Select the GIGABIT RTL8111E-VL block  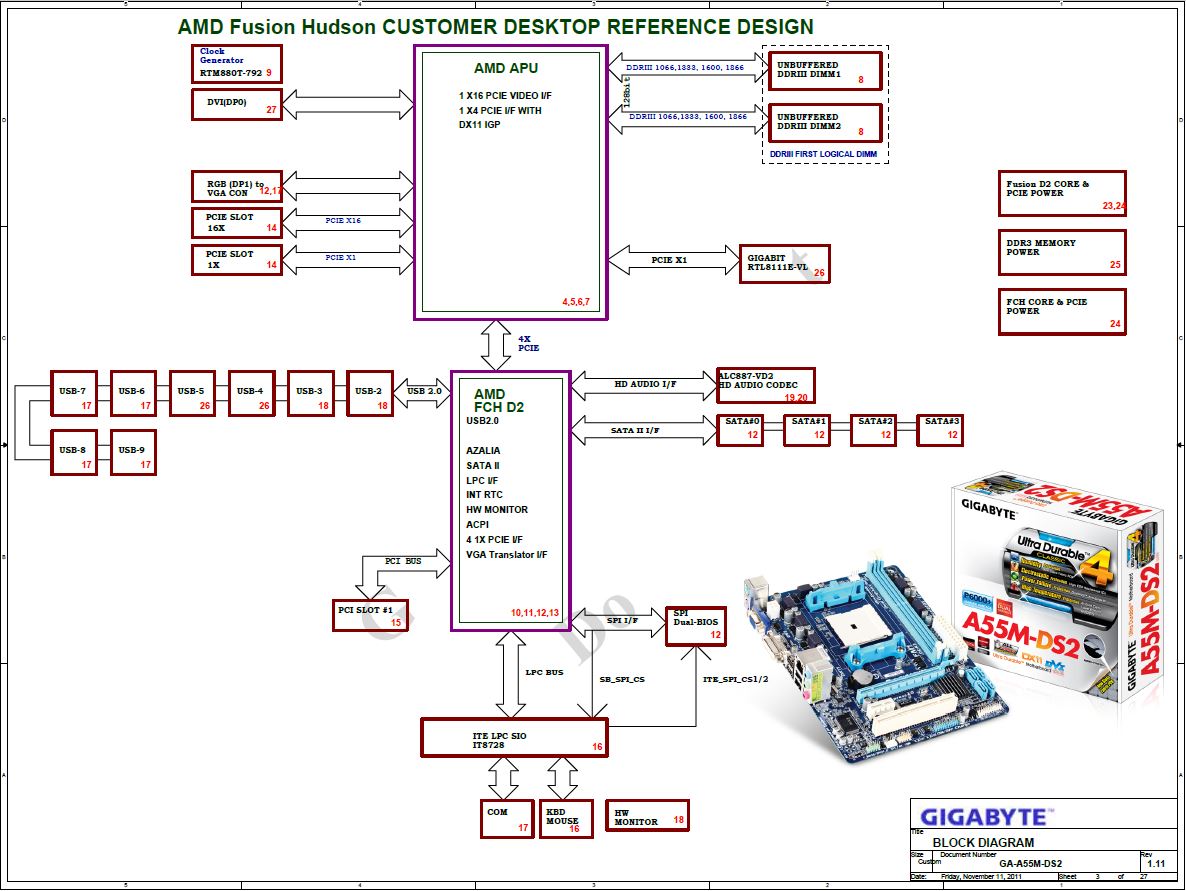pos(784,264)
